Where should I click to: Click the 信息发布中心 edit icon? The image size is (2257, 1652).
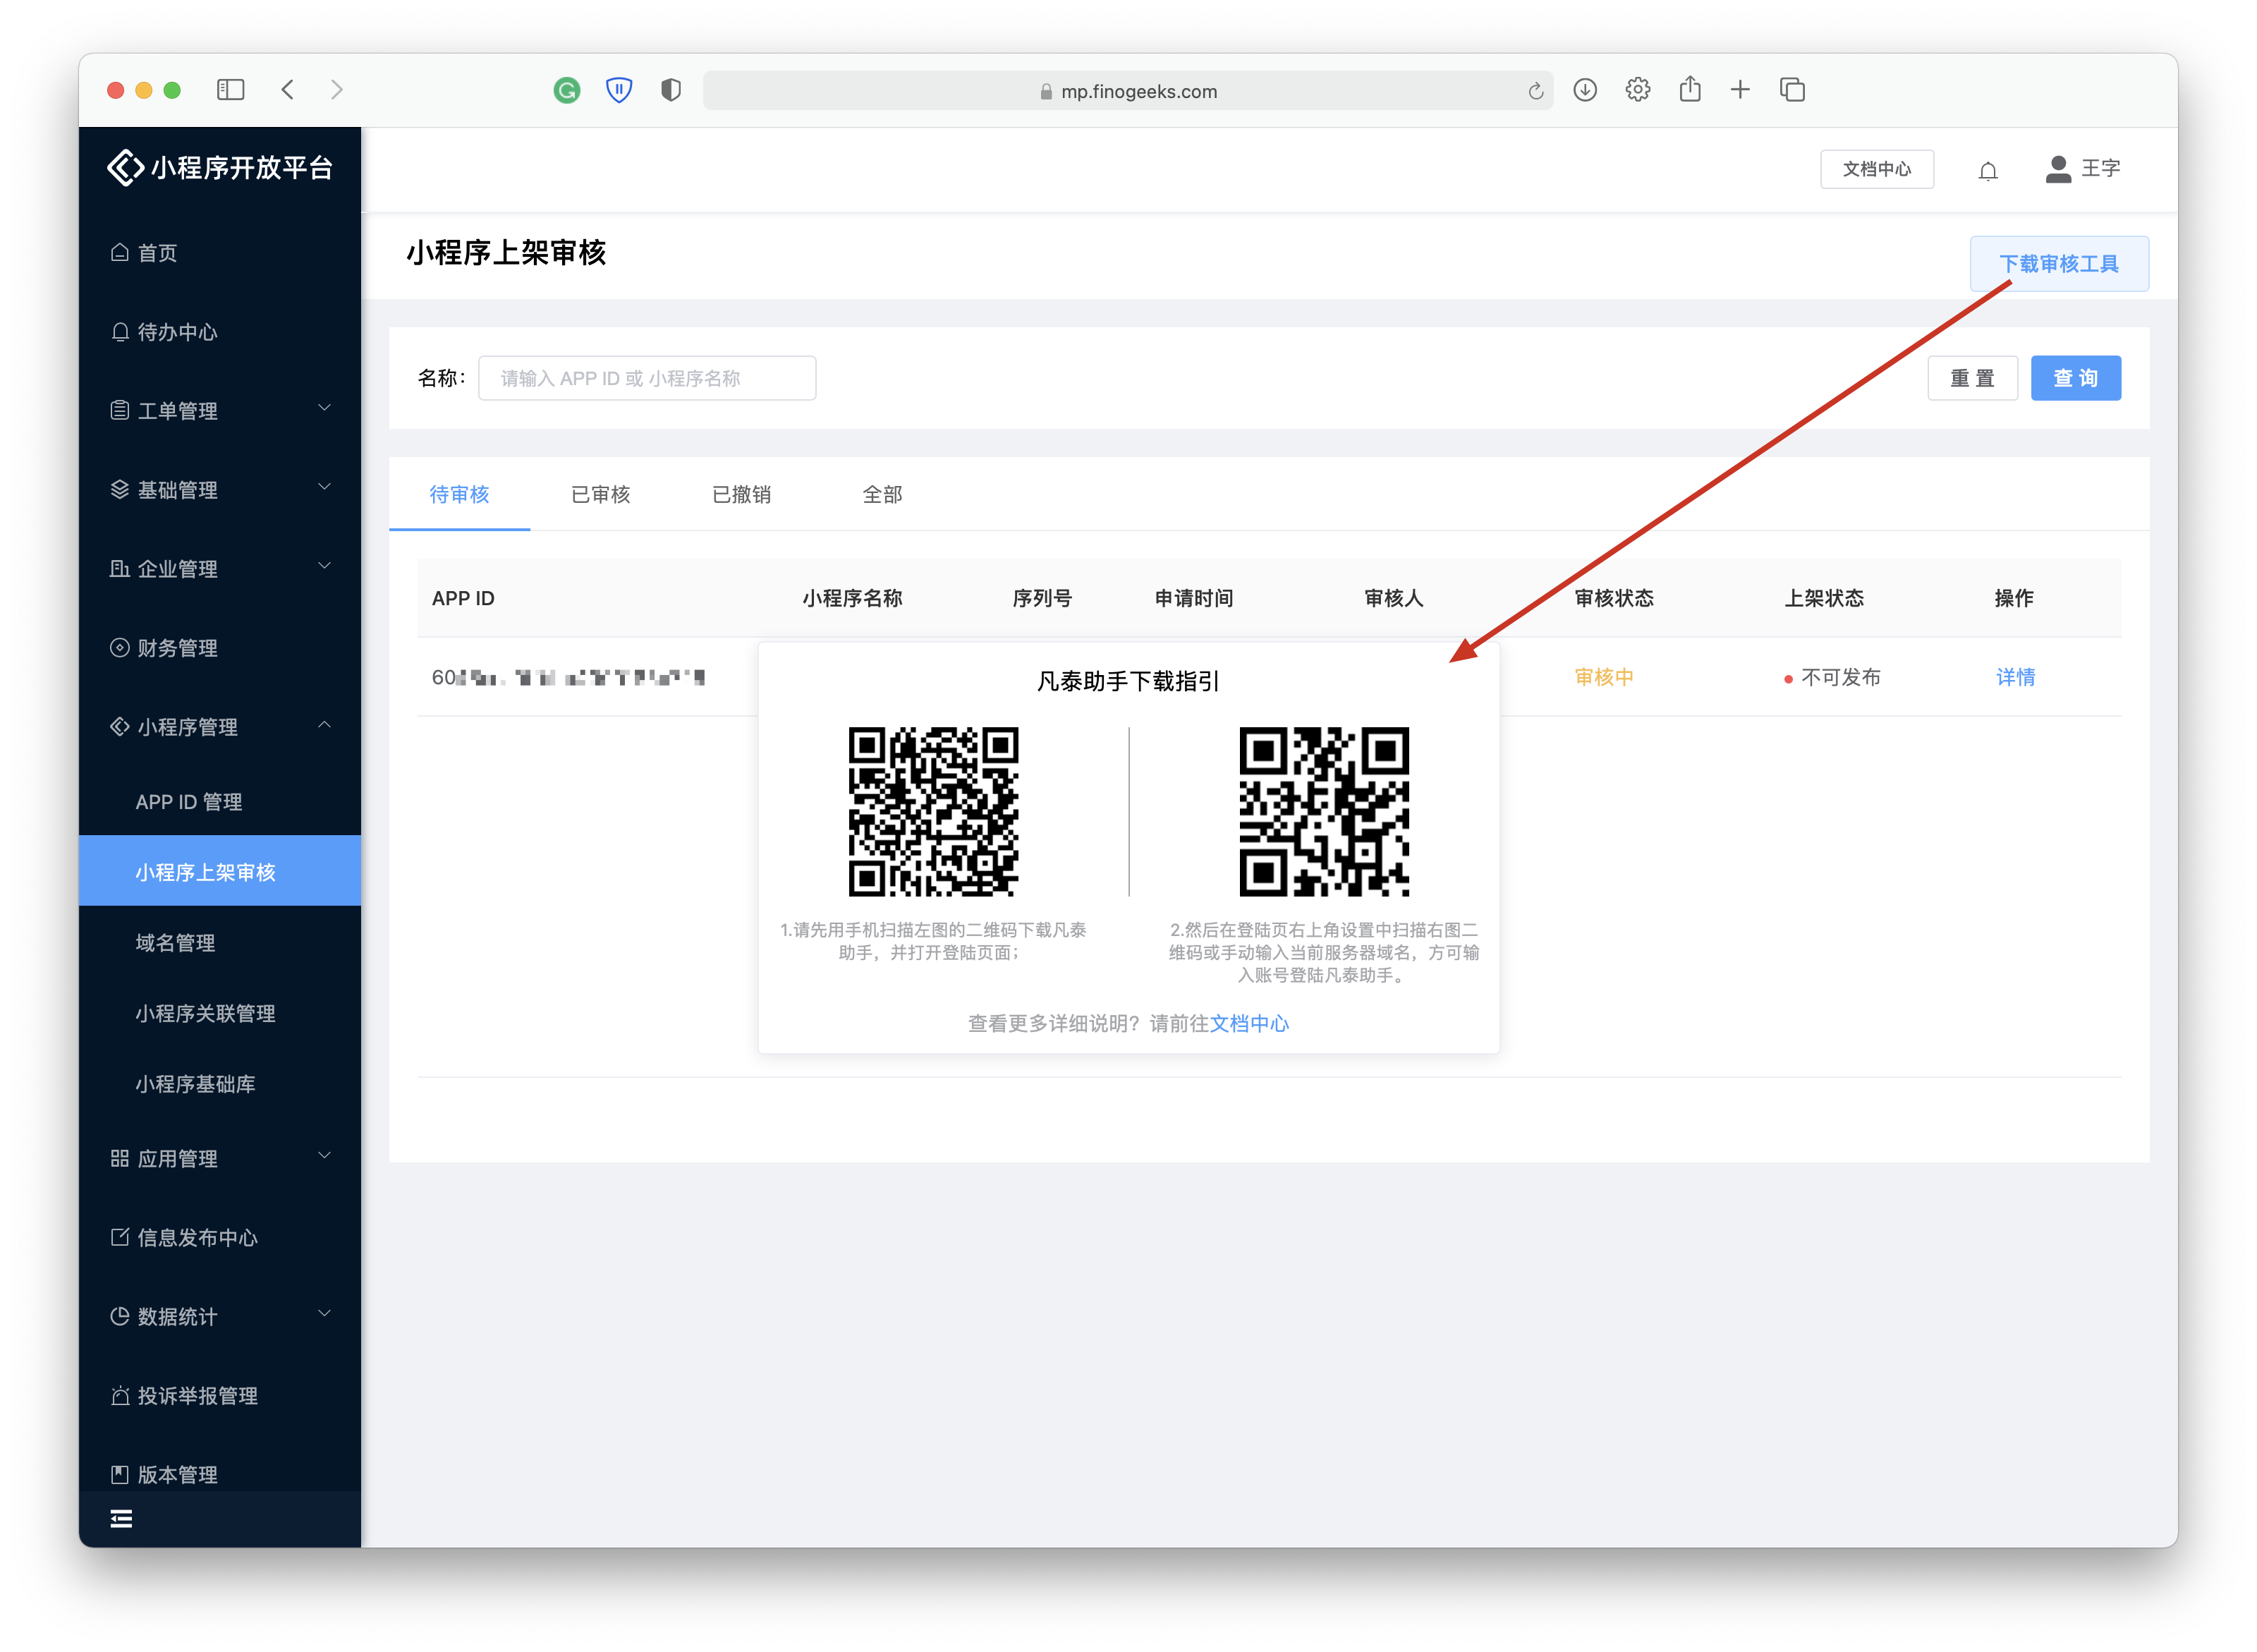120,1237
